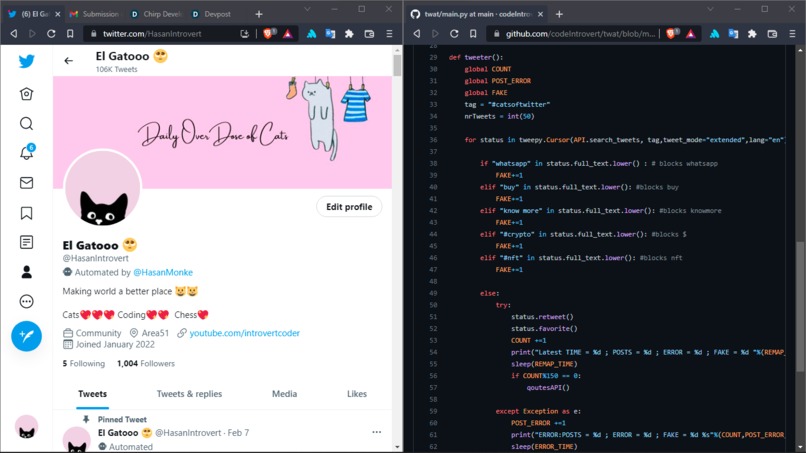
Task: Switch to the Devpost browser tab
Action: [217, 14]
